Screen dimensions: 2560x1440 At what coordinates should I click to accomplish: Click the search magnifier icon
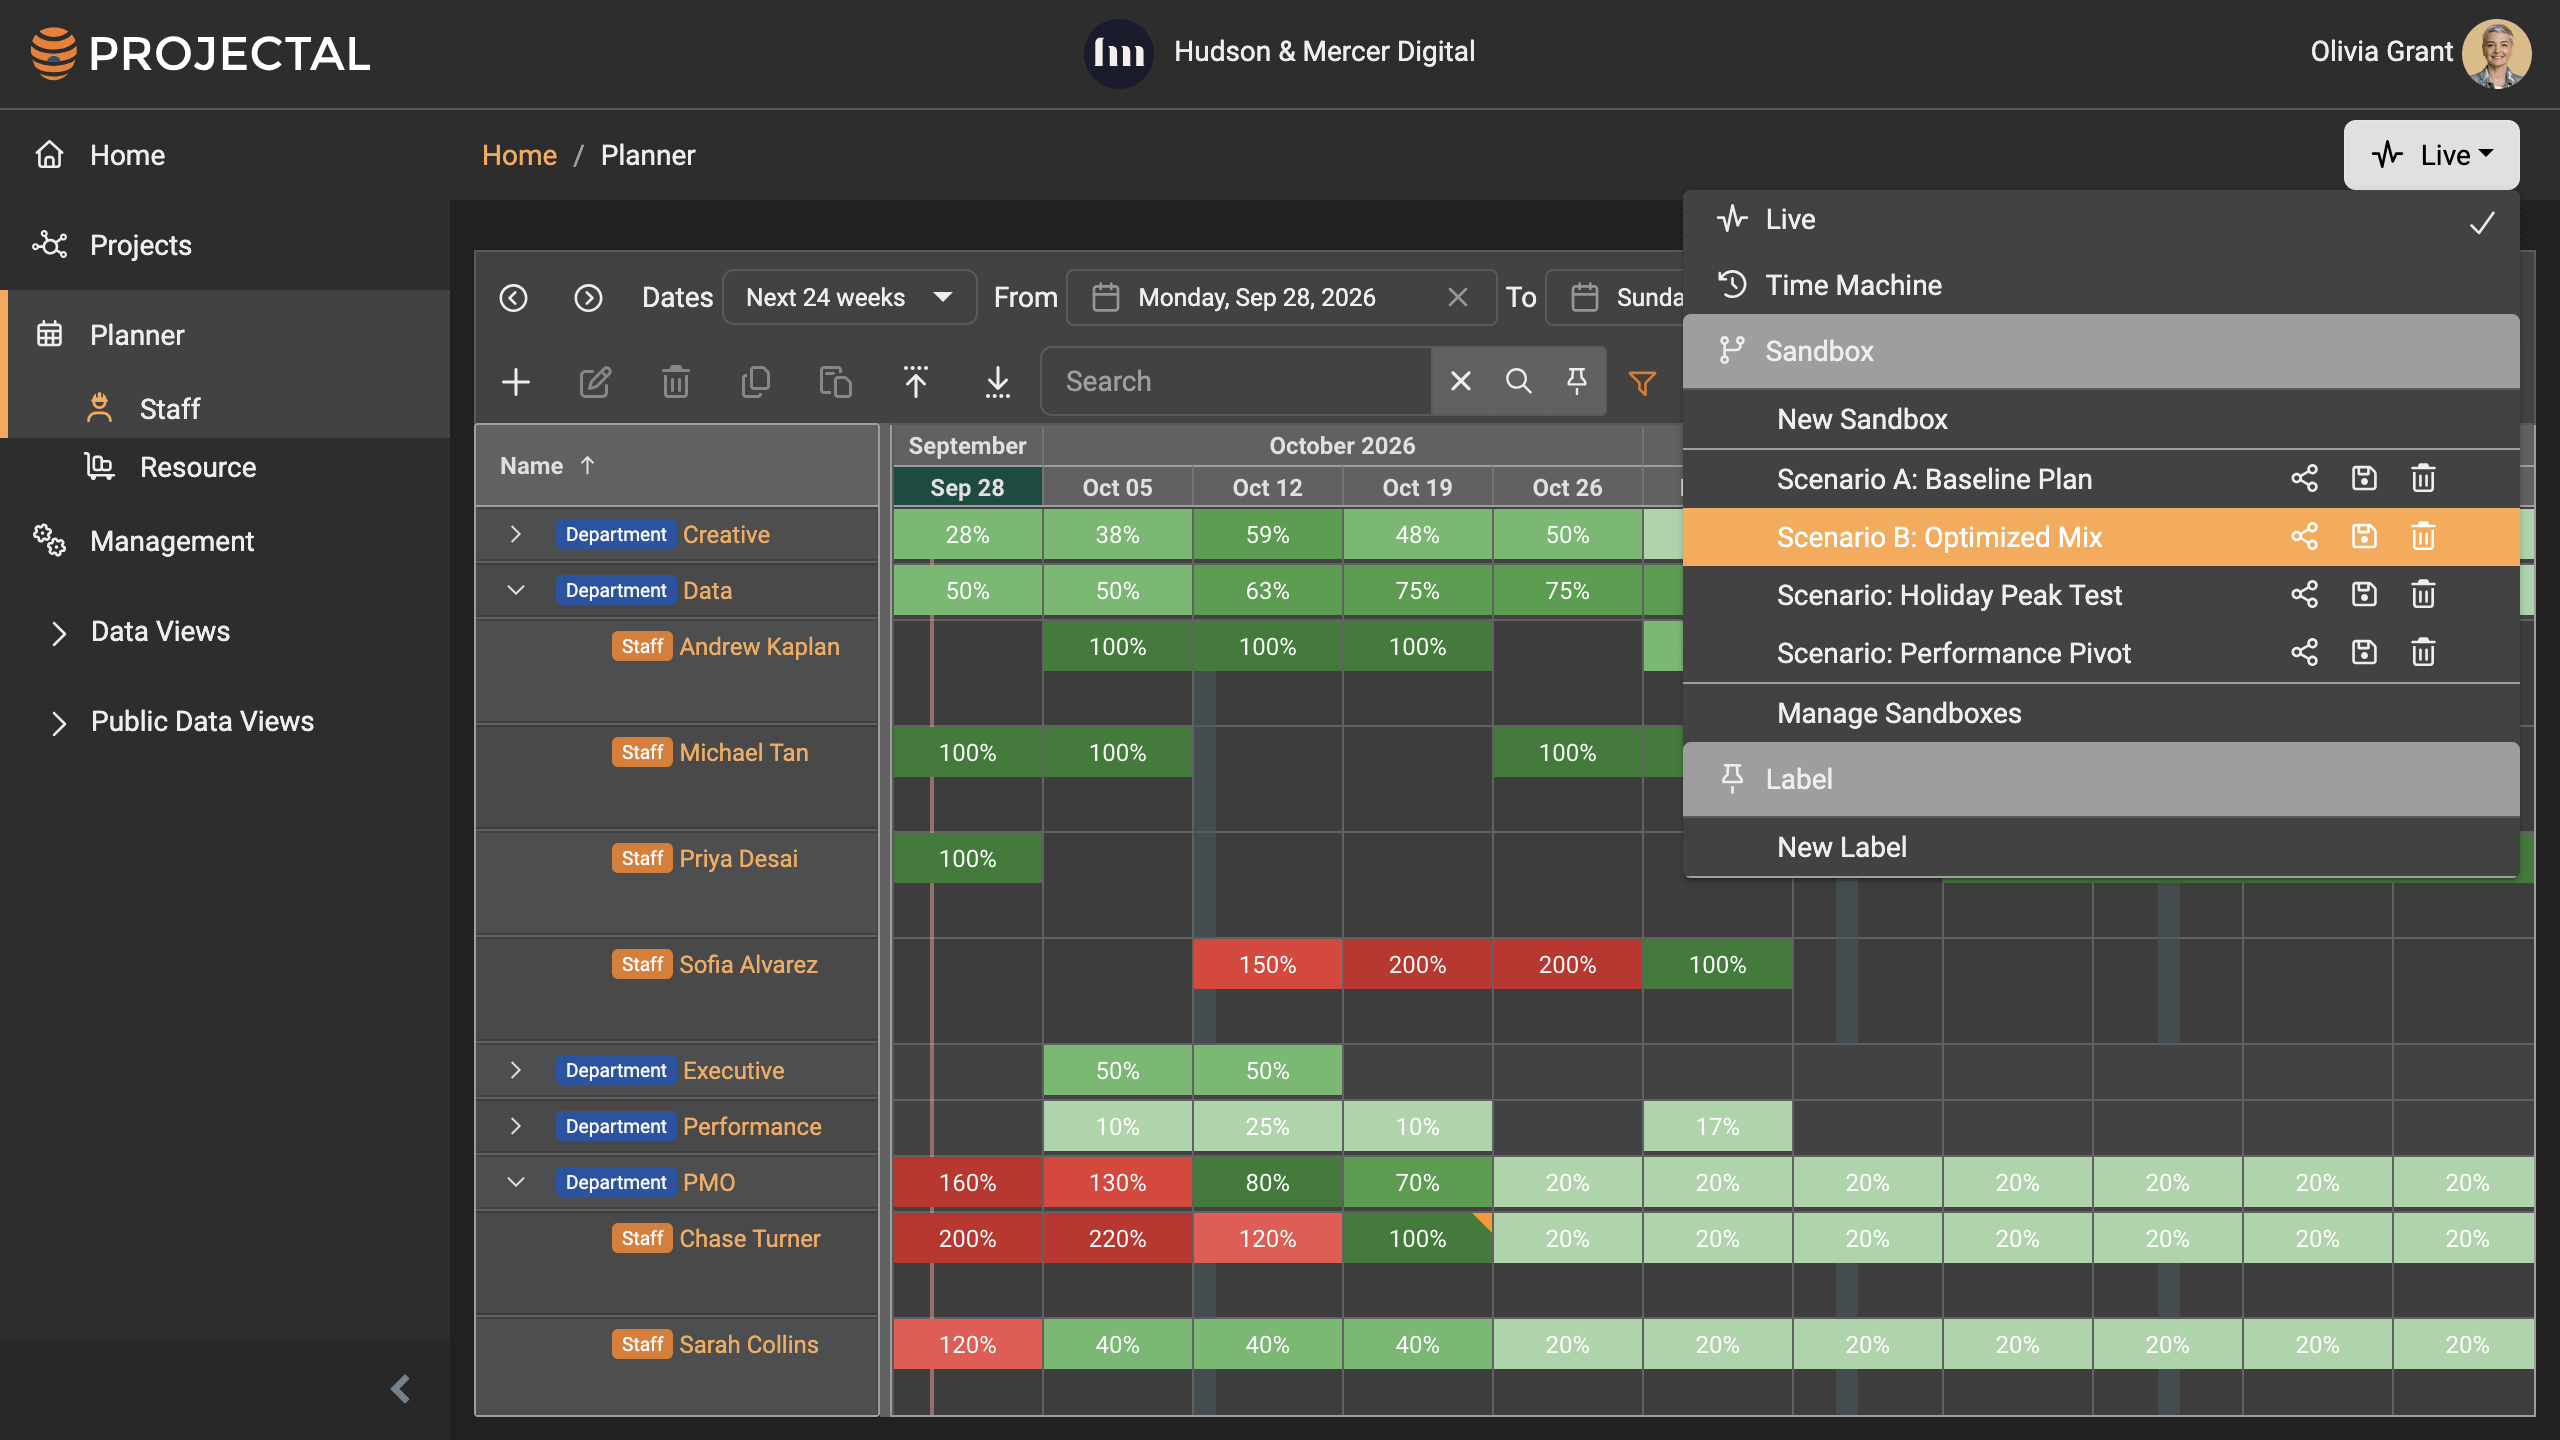[x=1519, y=381]
